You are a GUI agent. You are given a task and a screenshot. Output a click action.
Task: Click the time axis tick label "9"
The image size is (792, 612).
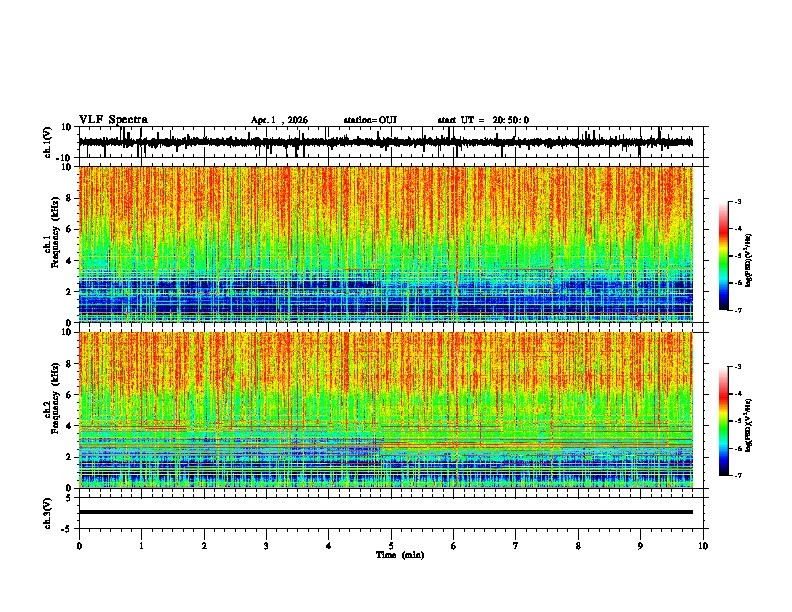(x=640, y=546)
